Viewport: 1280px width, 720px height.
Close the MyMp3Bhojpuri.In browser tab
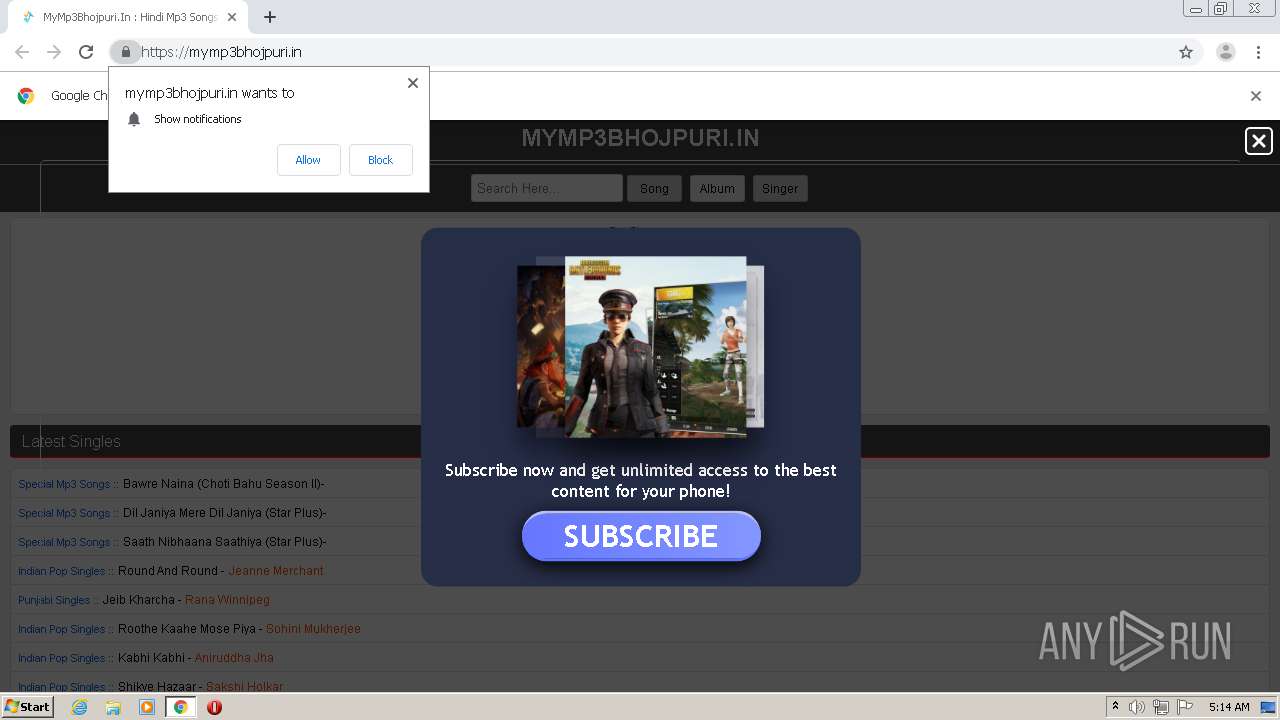pos(233,17)
